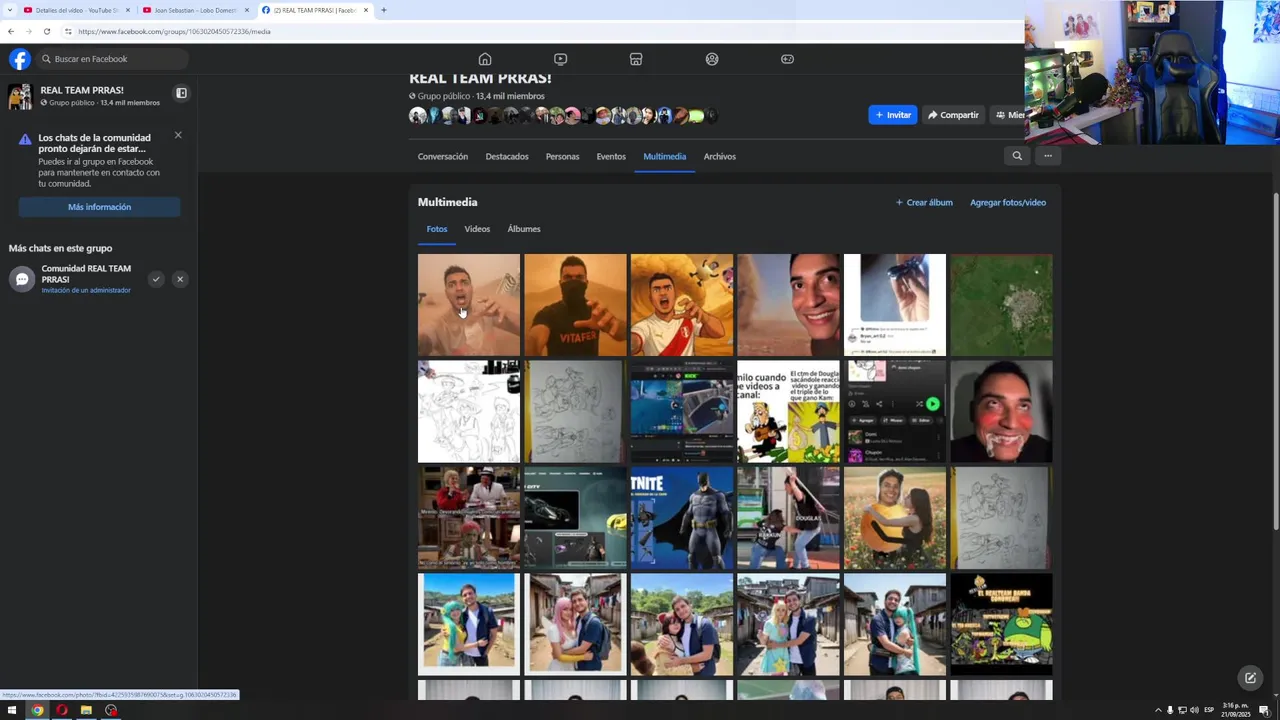Click the browser address bar URL
Viewport: 1280px width, 720px height.
(x=174, y=31)
